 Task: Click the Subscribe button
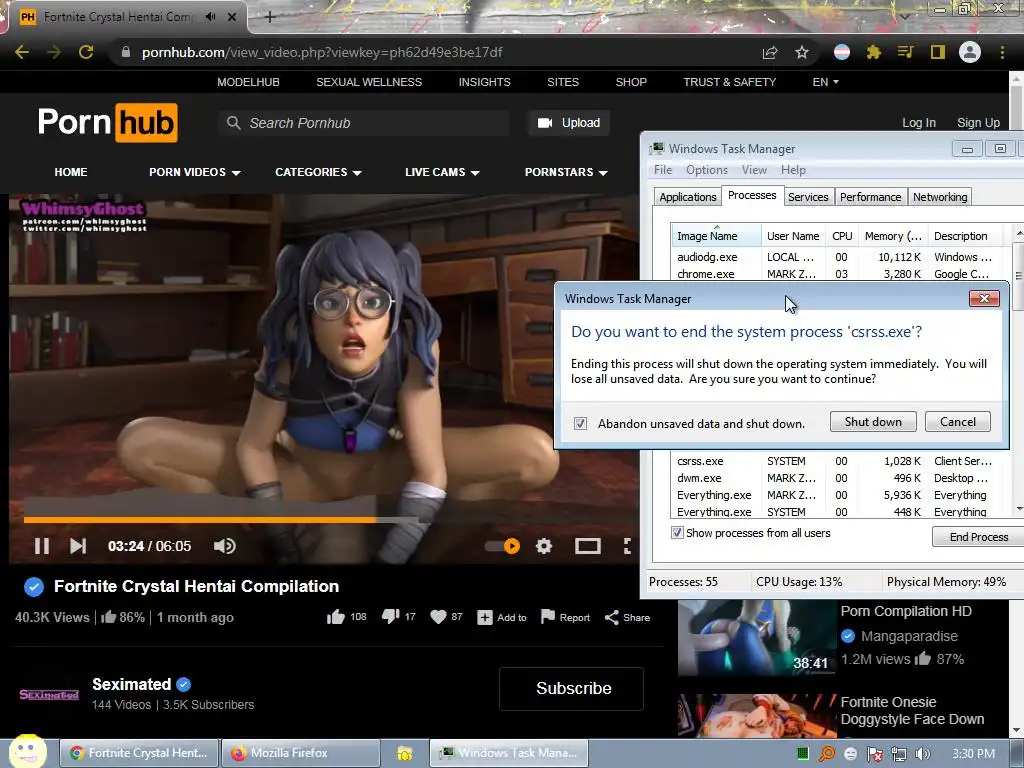coord(571,688)
